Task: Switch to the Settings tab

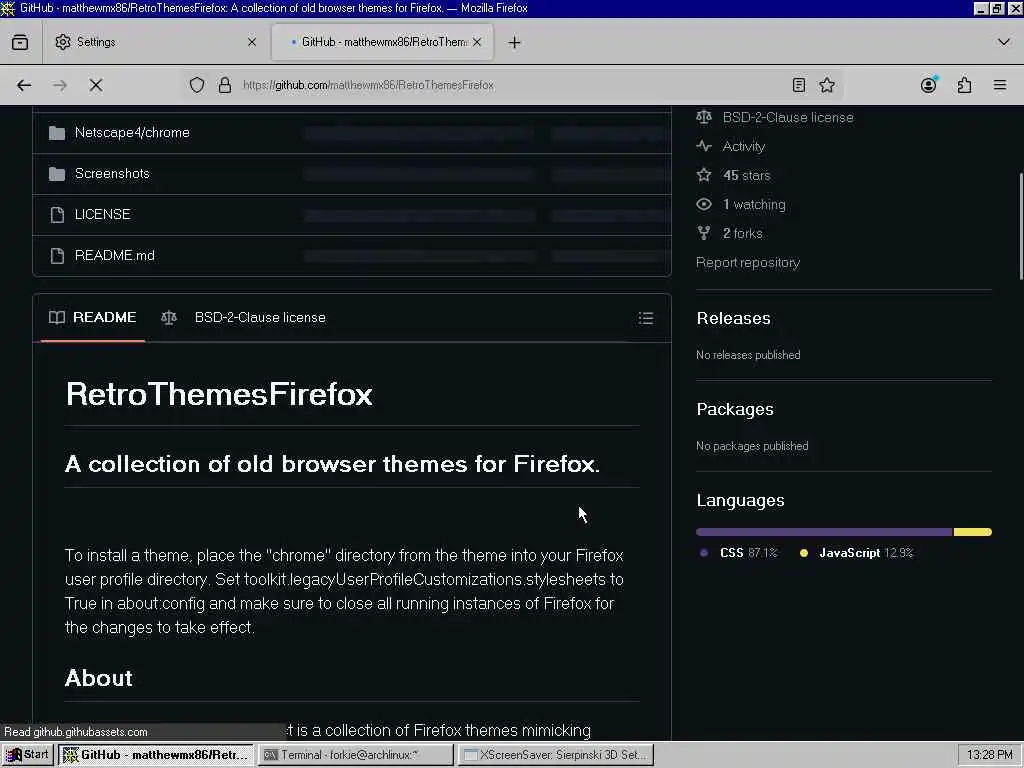Action: 155,42
